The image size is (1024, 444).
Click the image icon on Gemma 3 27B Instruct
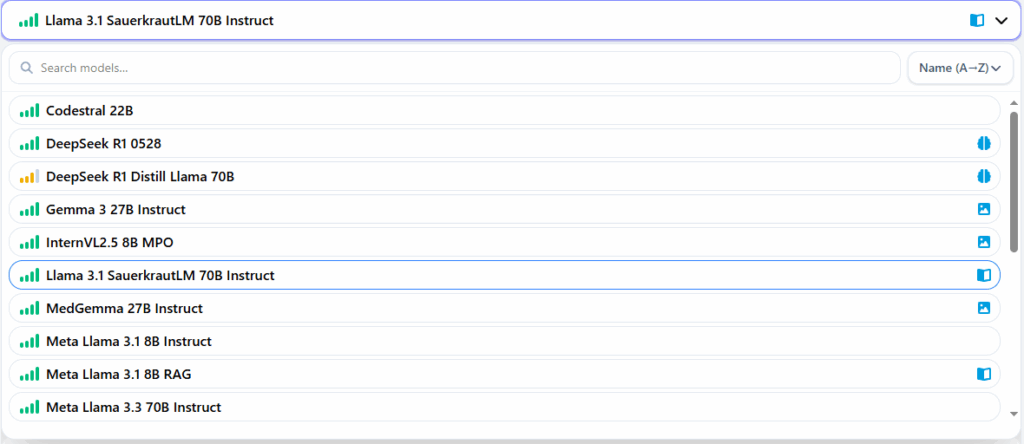983,209
